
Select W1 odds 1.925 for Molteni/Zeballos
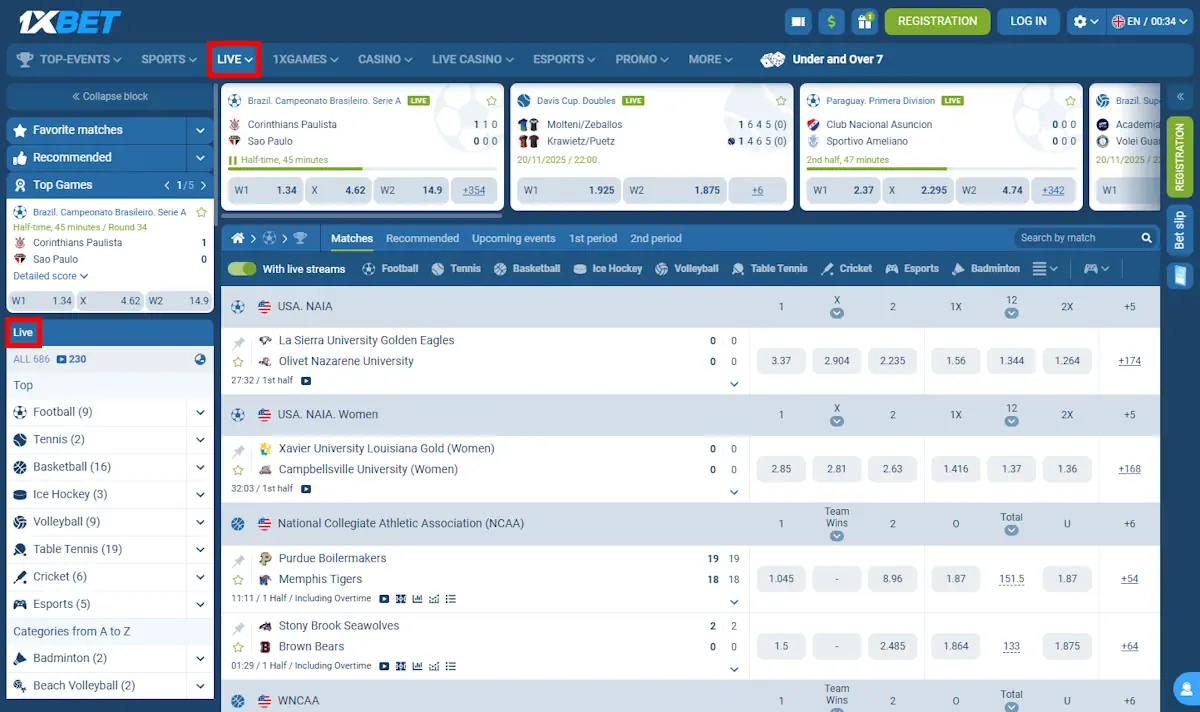(565, 190)
